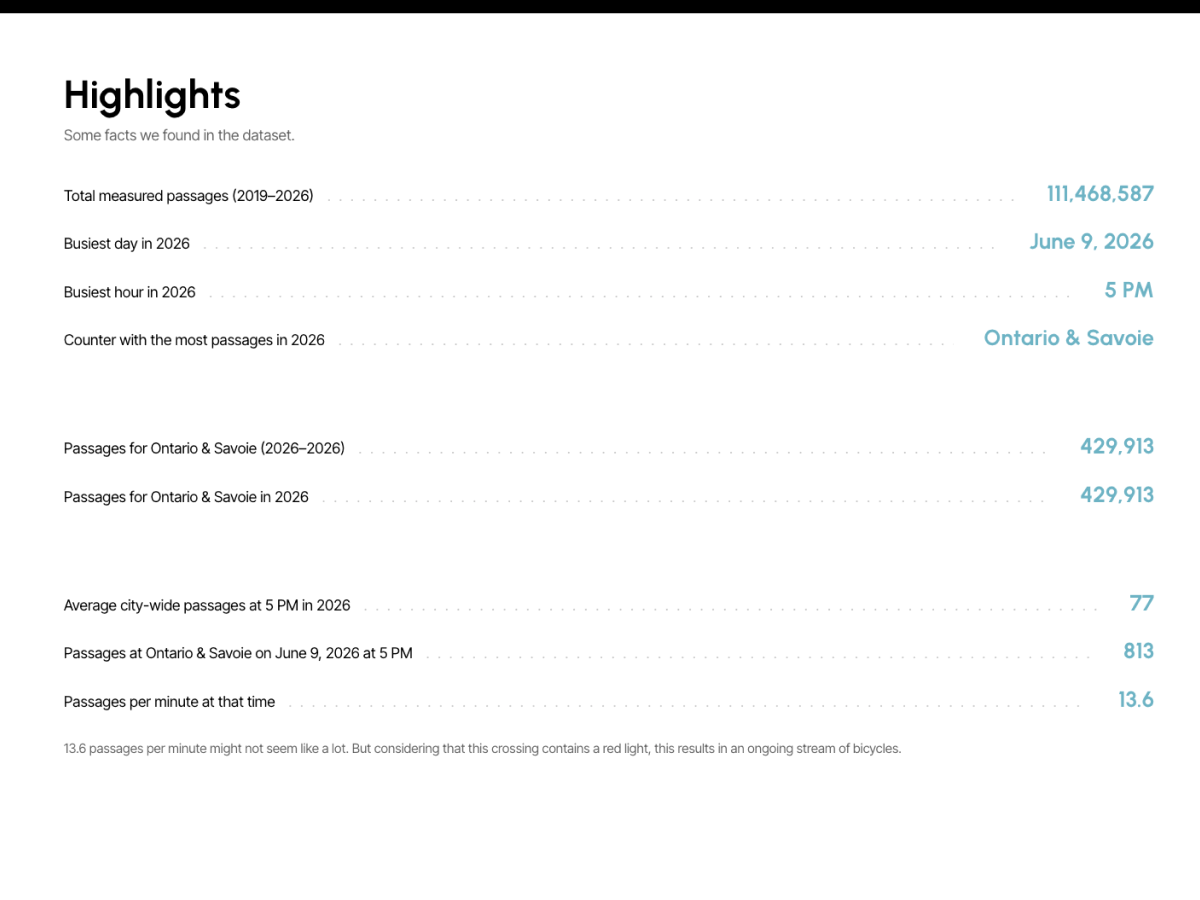1200x900 pixels.
Task: Select the city-wide average value 77
Action: tap(1141, 603)
